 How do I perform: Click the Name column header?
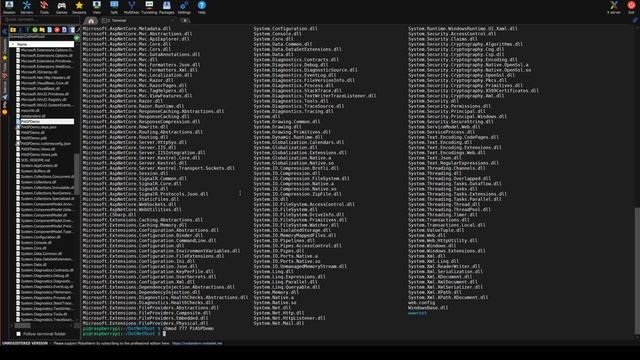pos(42,44)
